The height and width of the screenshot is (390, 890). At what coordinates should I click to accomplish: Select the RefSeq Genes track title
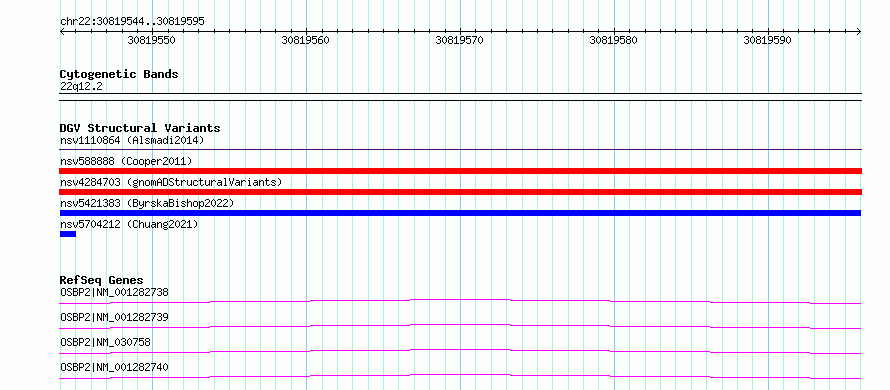(101, 280)
